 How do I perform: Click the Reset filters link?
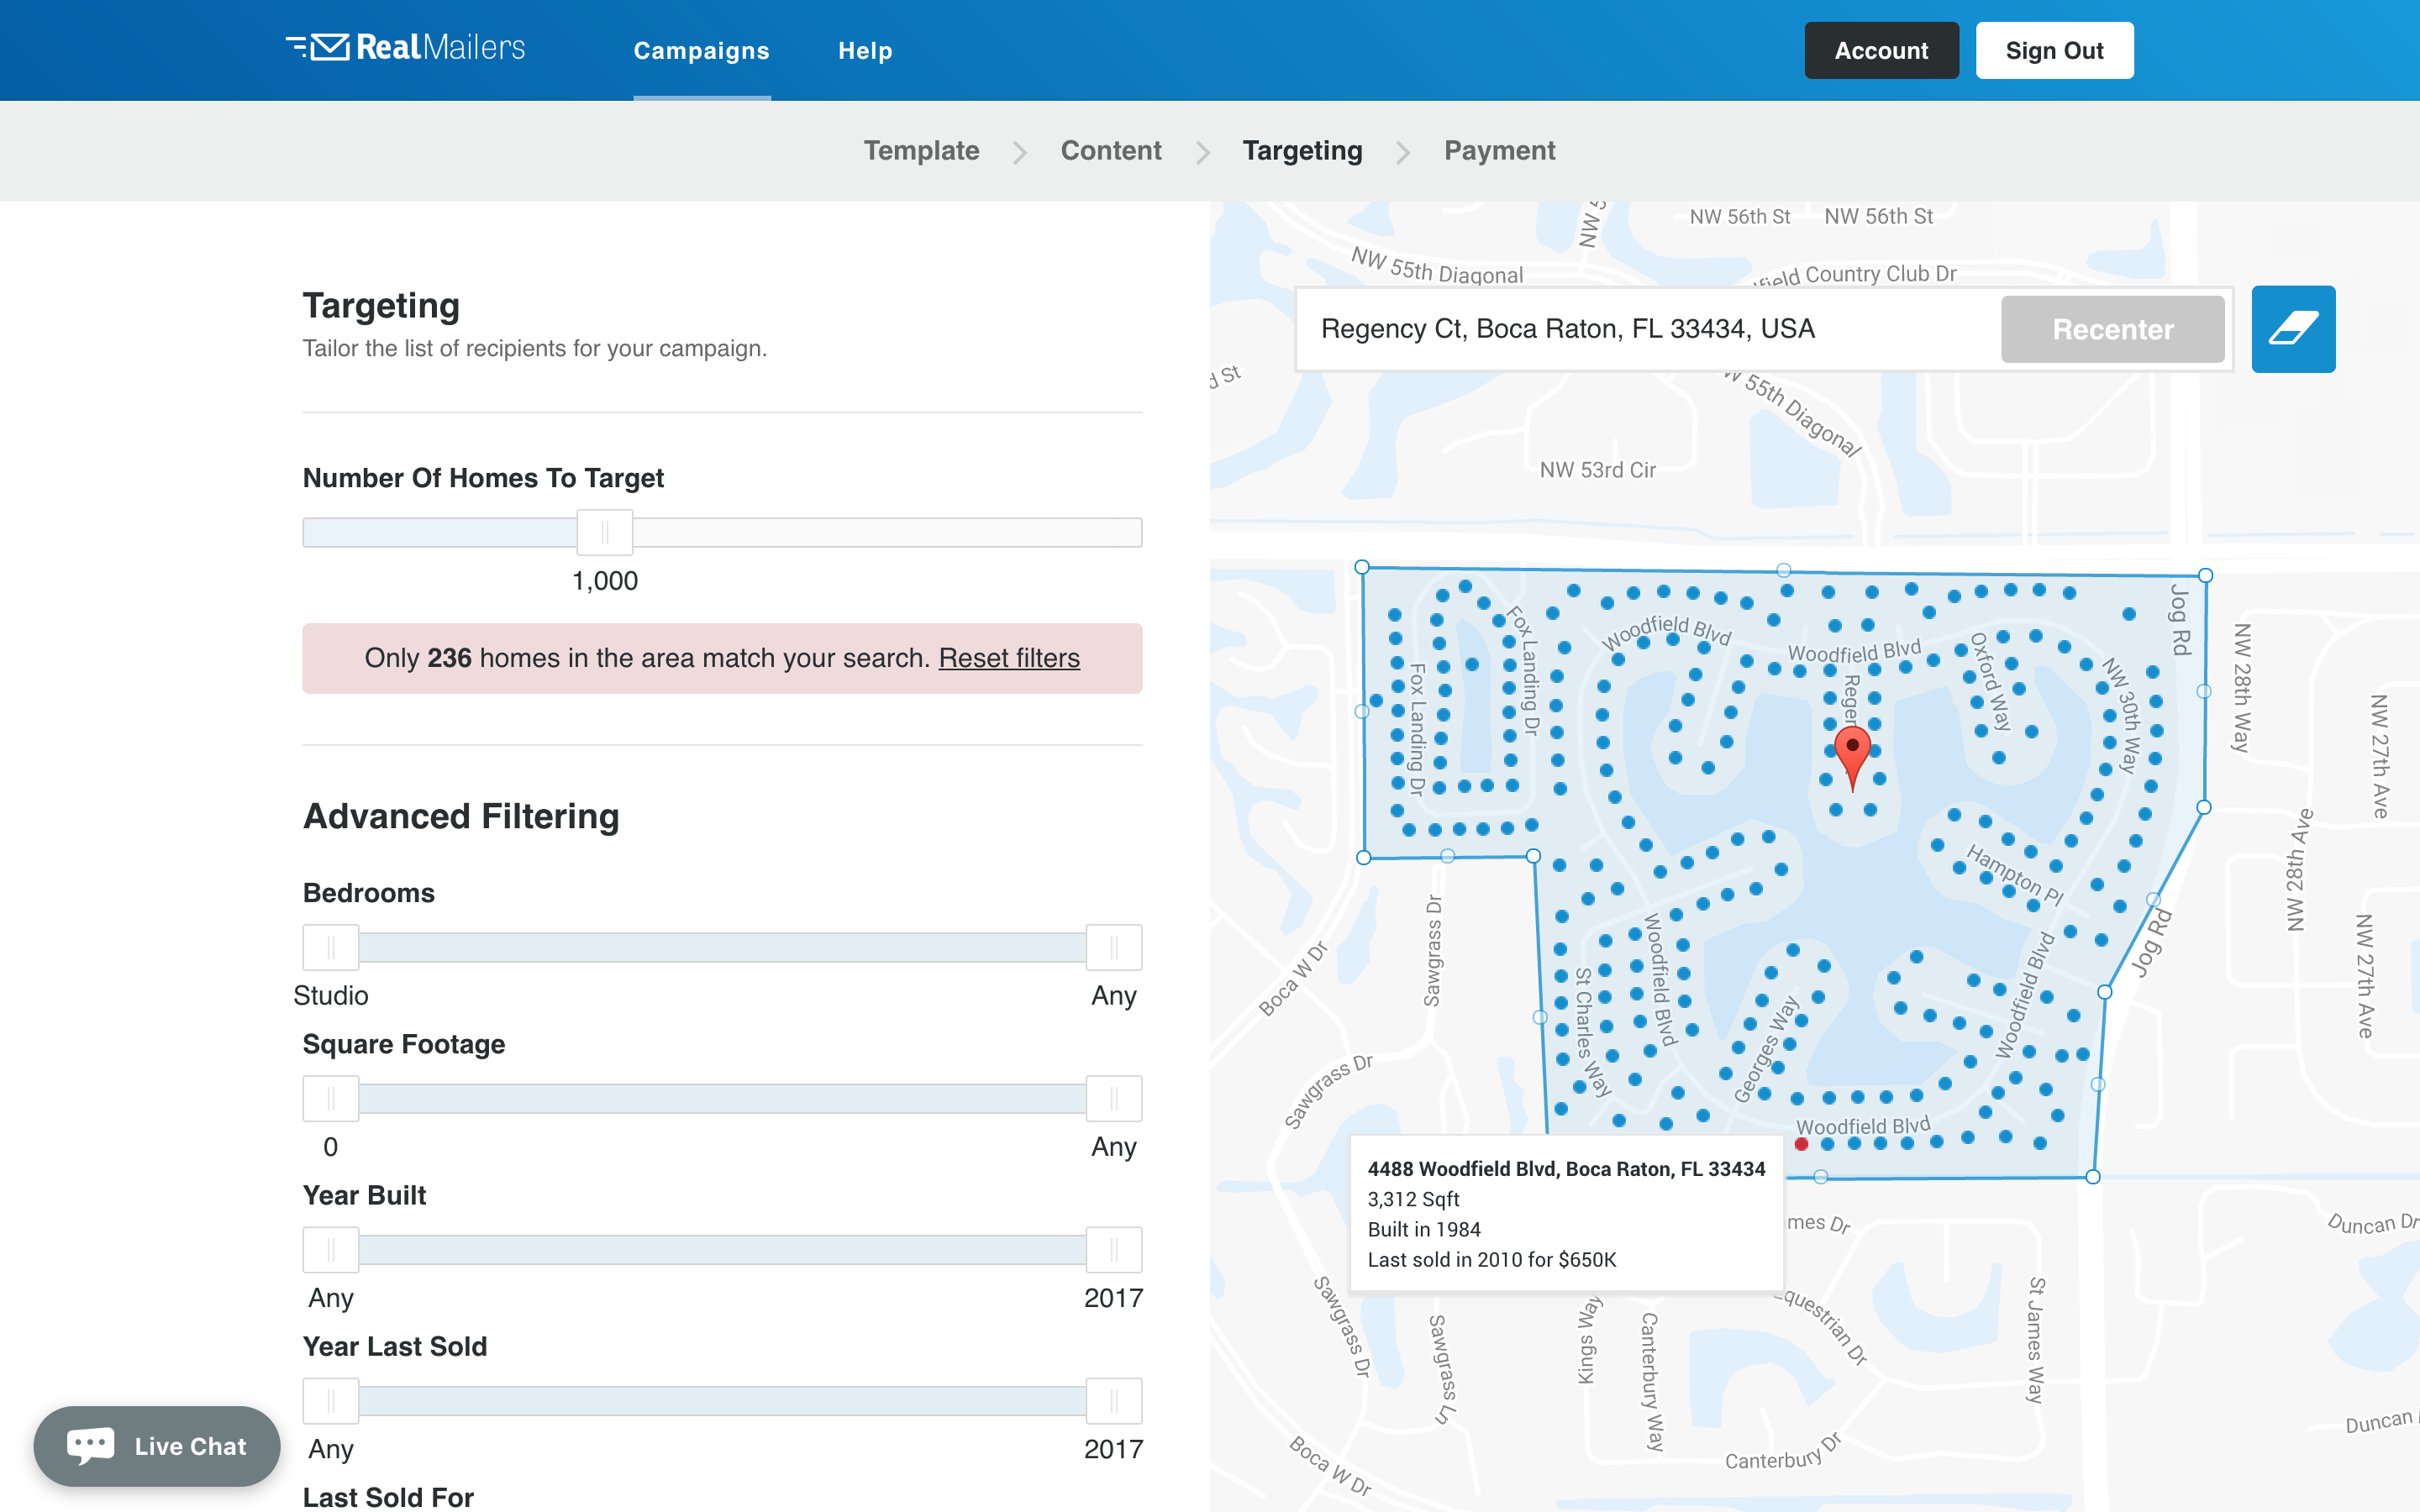click(1008, 658)
